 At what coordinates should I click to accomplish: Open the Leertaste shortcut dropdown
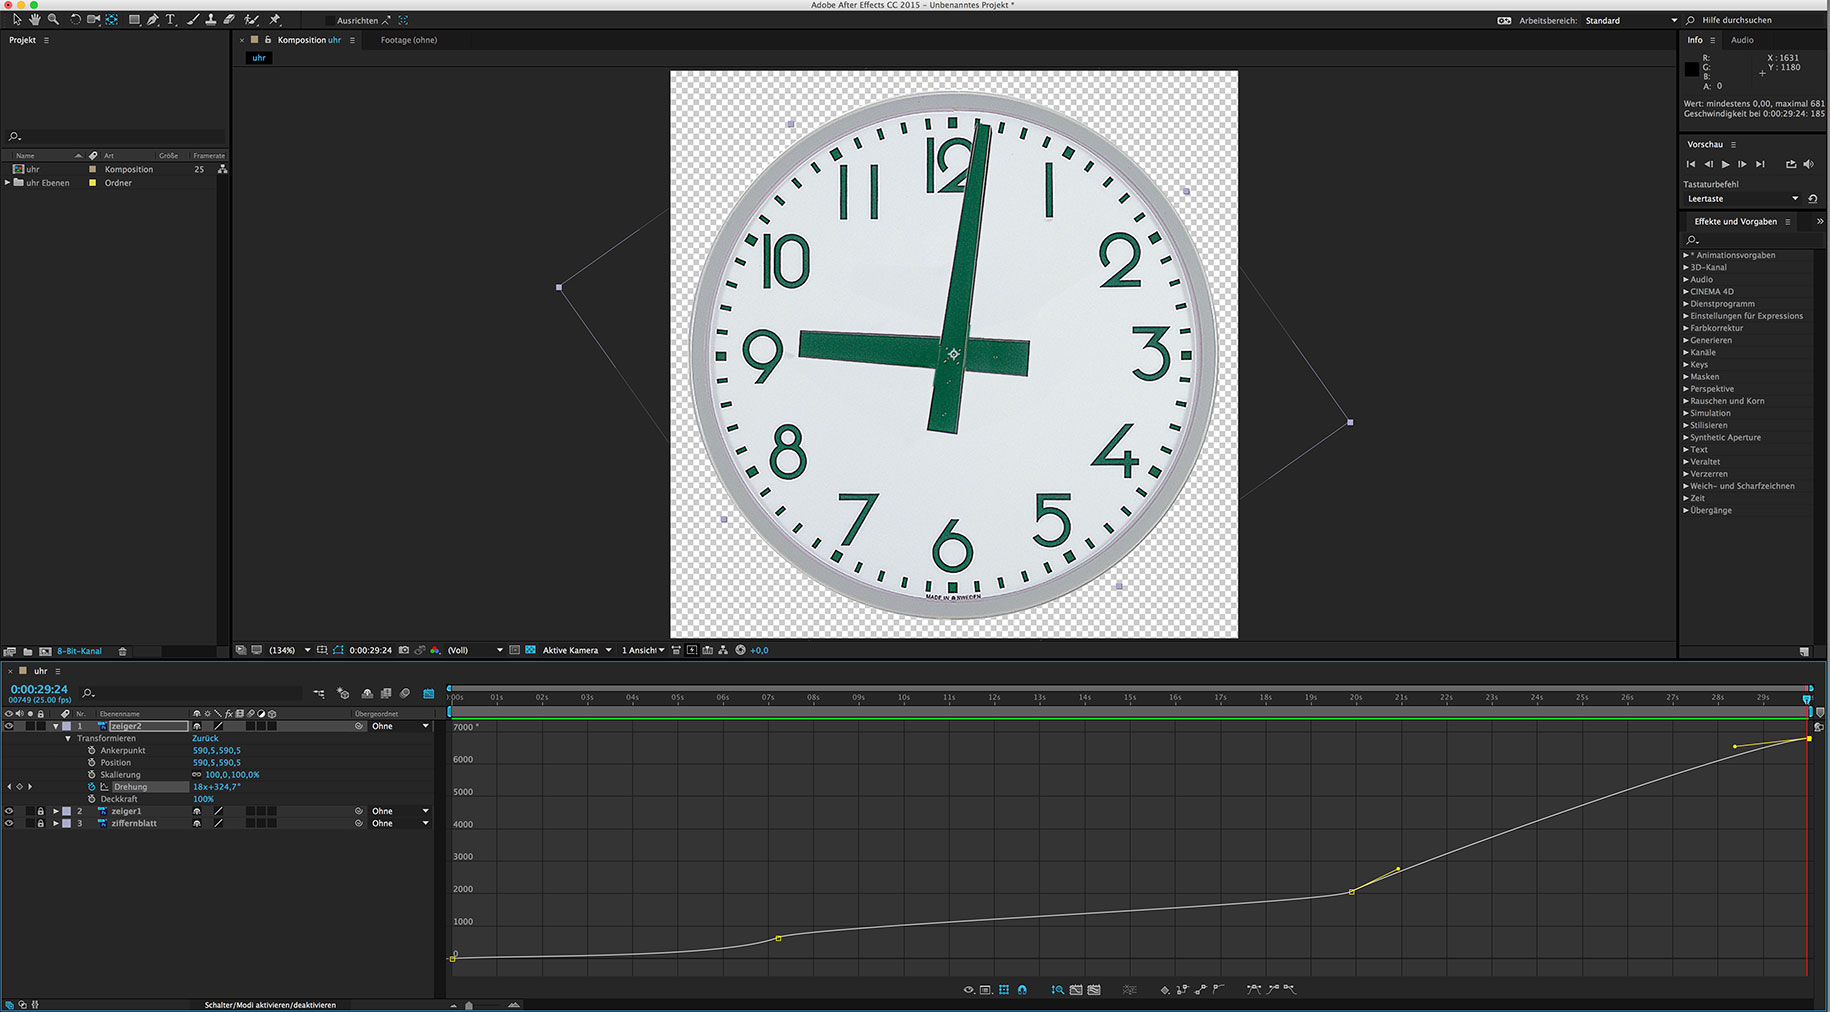pos(1742,198)
